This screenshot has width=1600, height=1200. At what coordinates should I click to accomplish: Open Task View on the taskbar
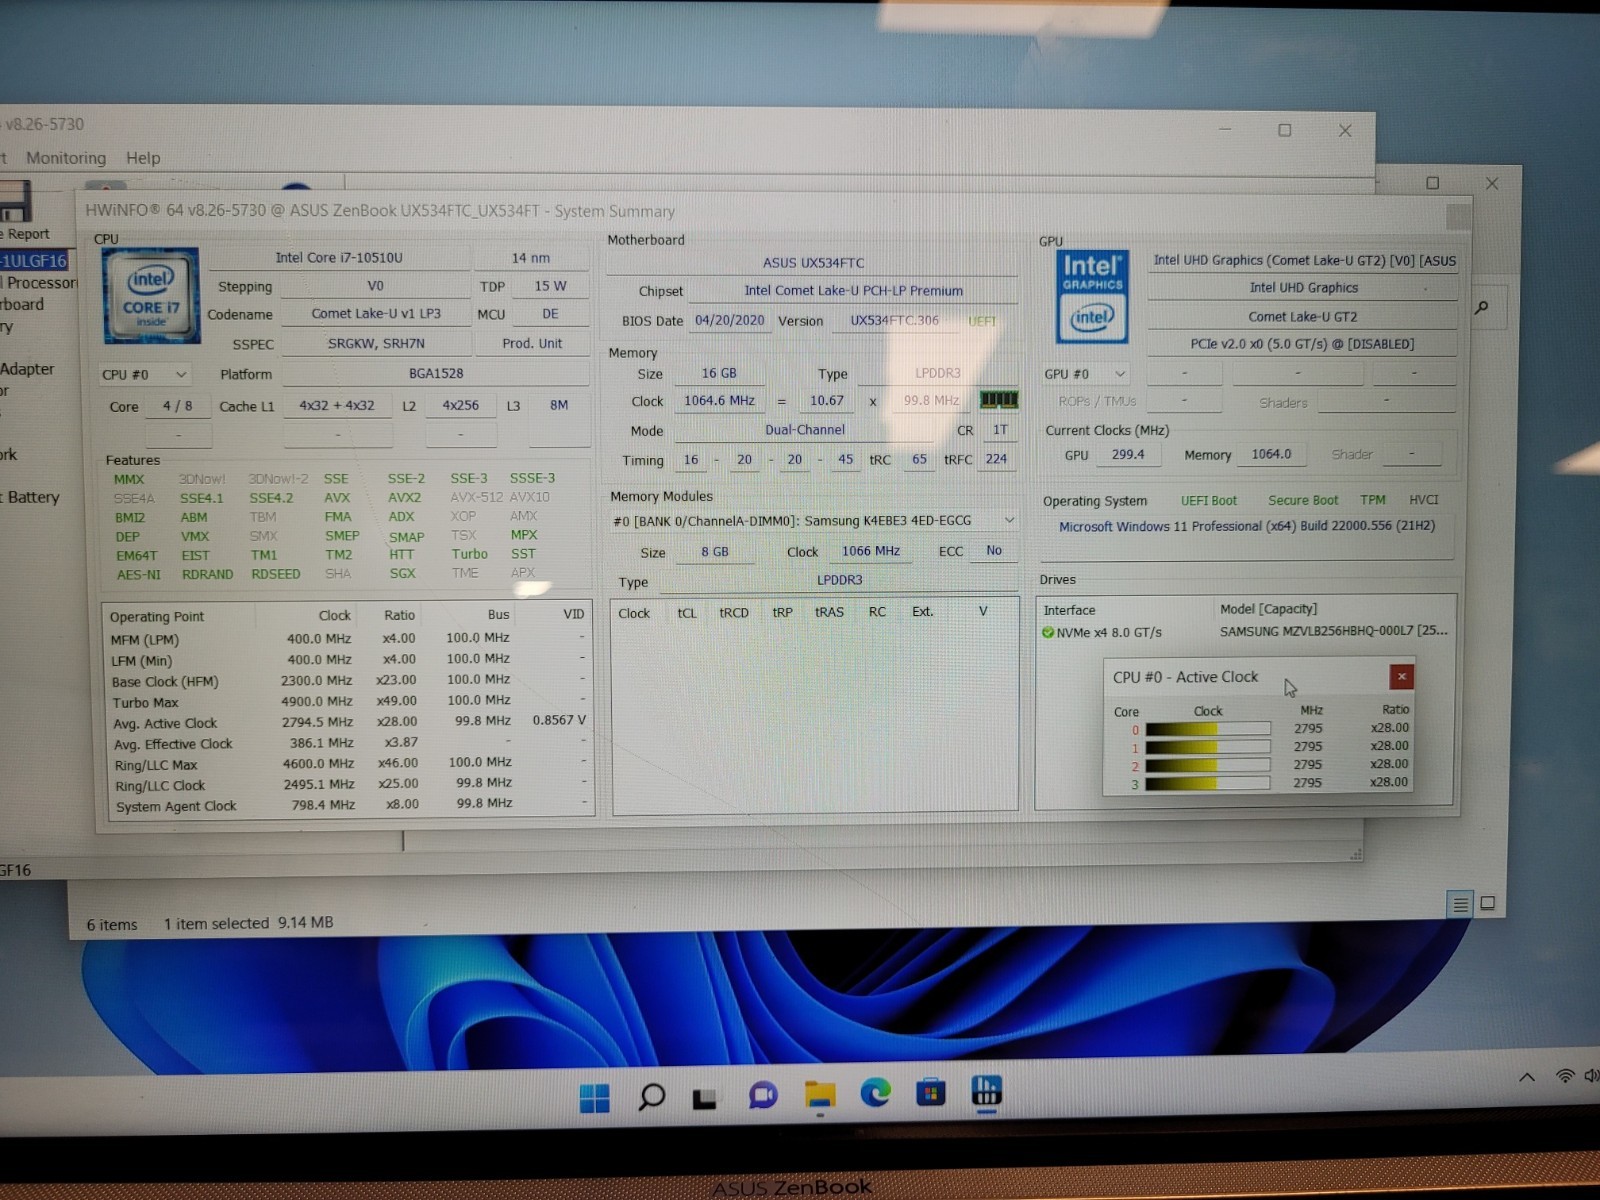coord(706,1098)
